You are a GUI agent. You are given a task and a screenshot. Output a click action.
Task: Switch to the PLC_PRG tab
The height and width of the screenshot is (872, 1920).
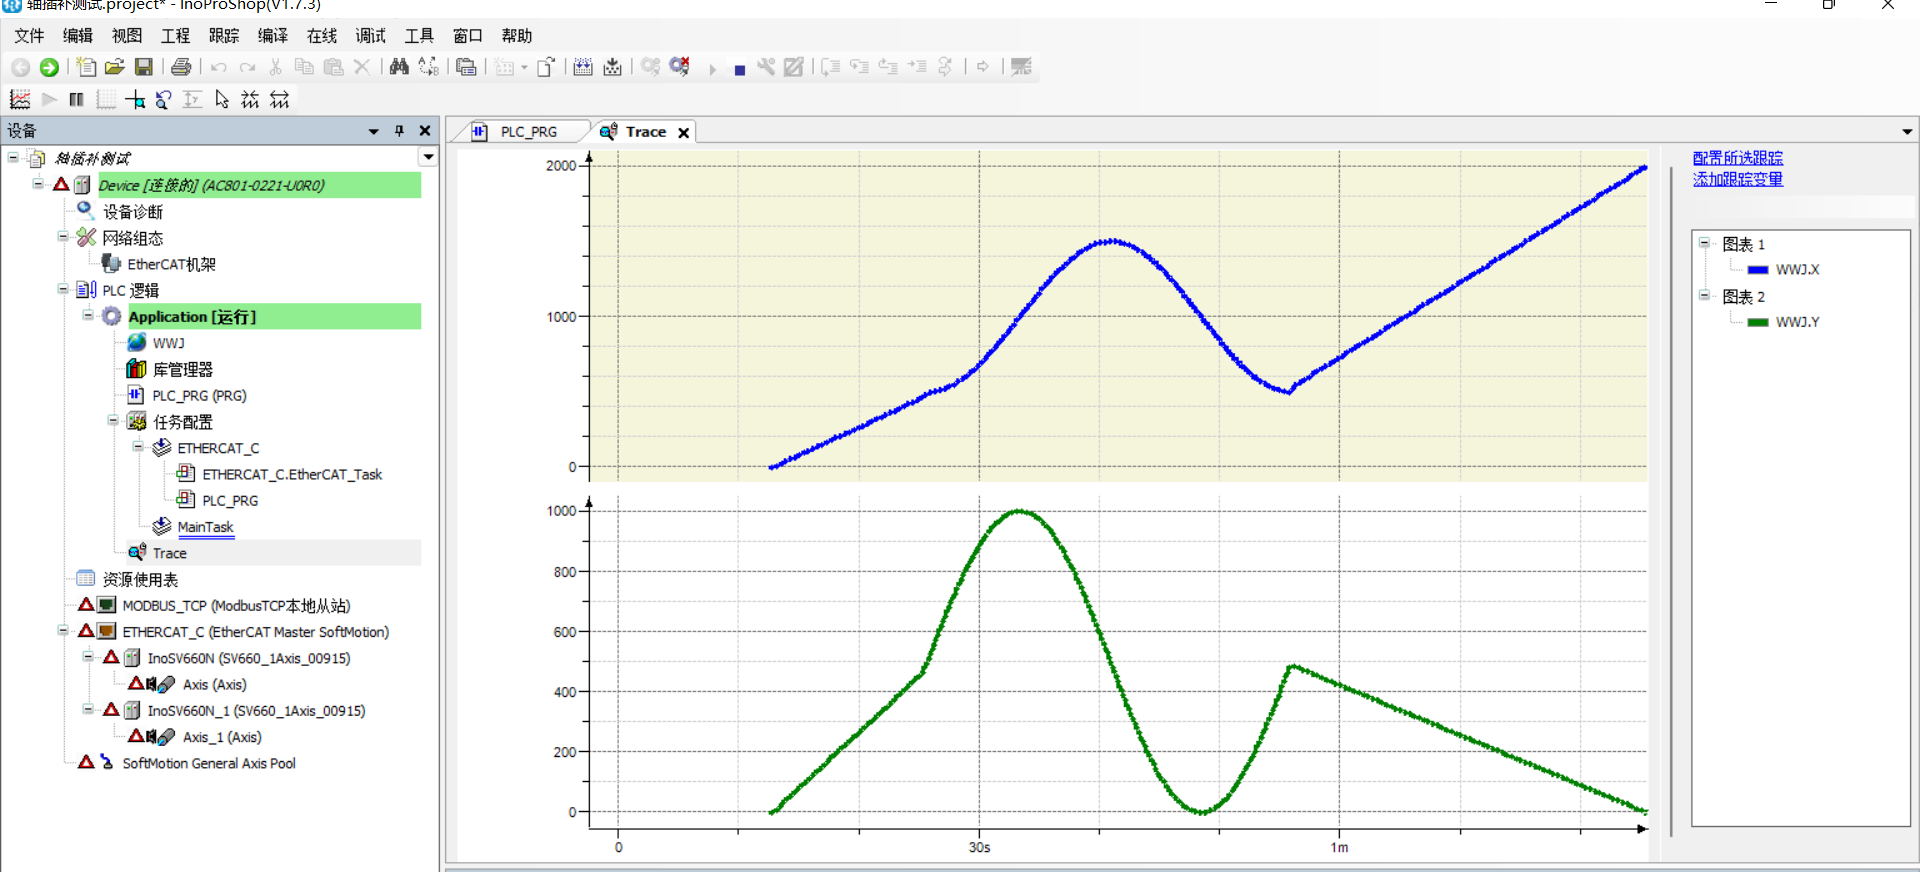pos(529,132)
